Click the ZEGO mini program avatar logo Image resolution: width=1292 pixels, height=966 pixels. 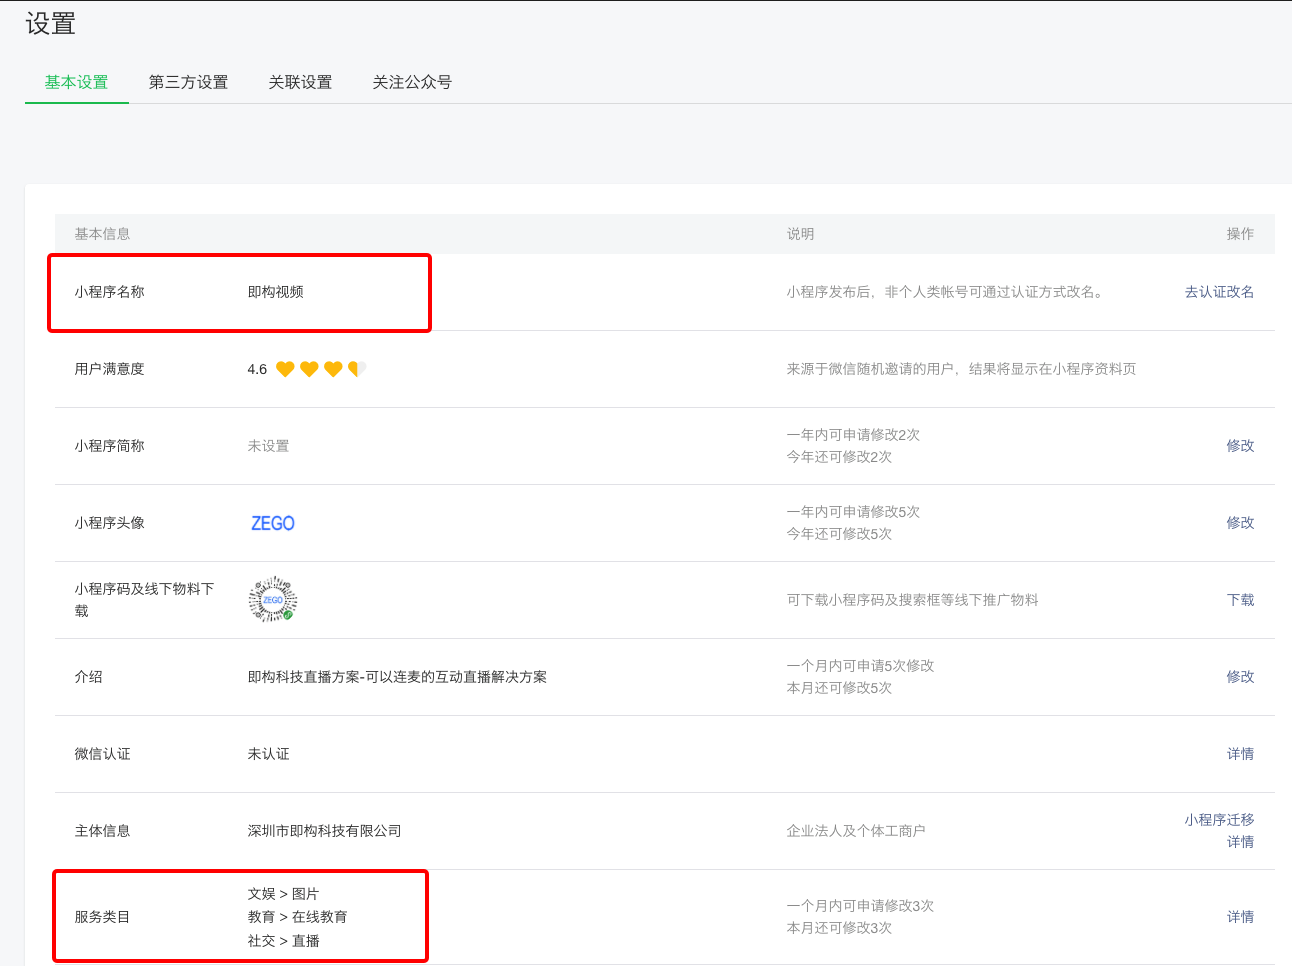pyautogui.click(x=272, y=523)
